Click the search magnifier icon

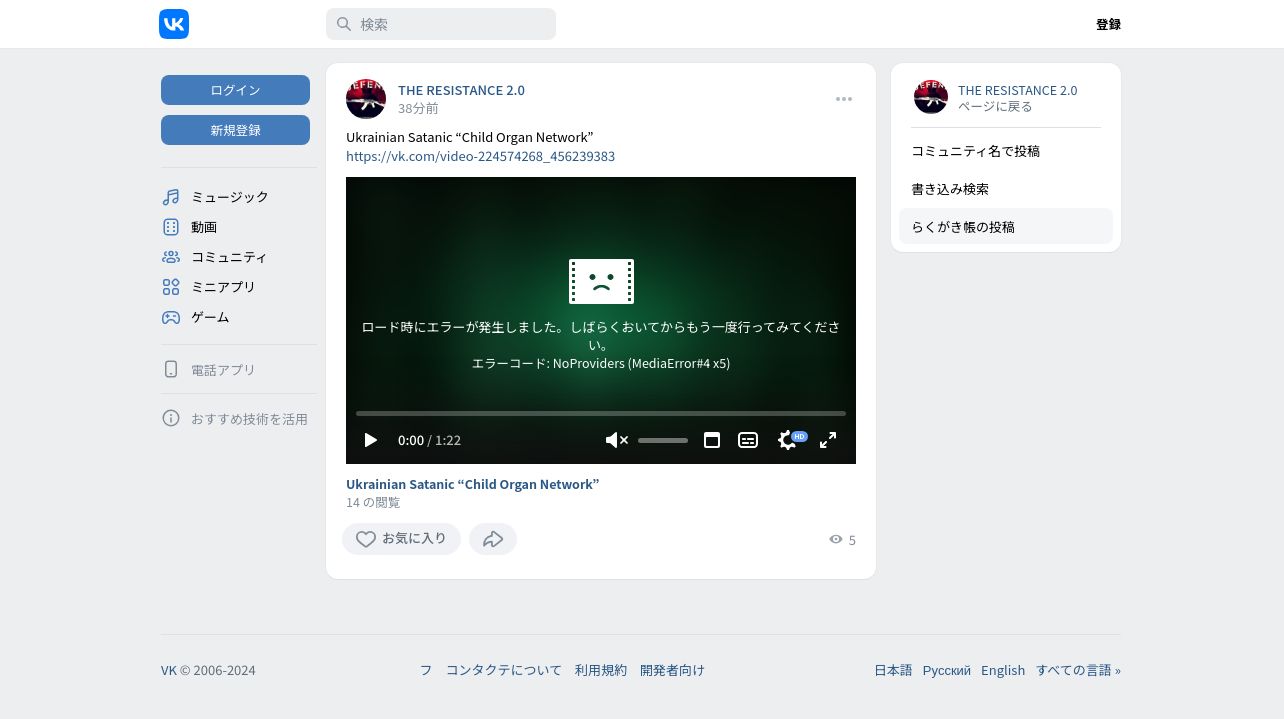(x=343, y=24)
